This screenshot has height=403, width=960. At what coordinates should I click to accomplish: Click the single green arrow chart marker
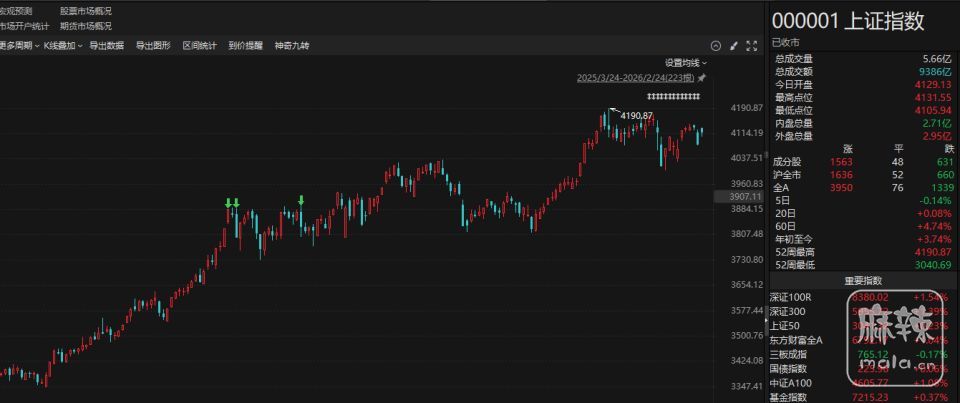coord(301,201)
